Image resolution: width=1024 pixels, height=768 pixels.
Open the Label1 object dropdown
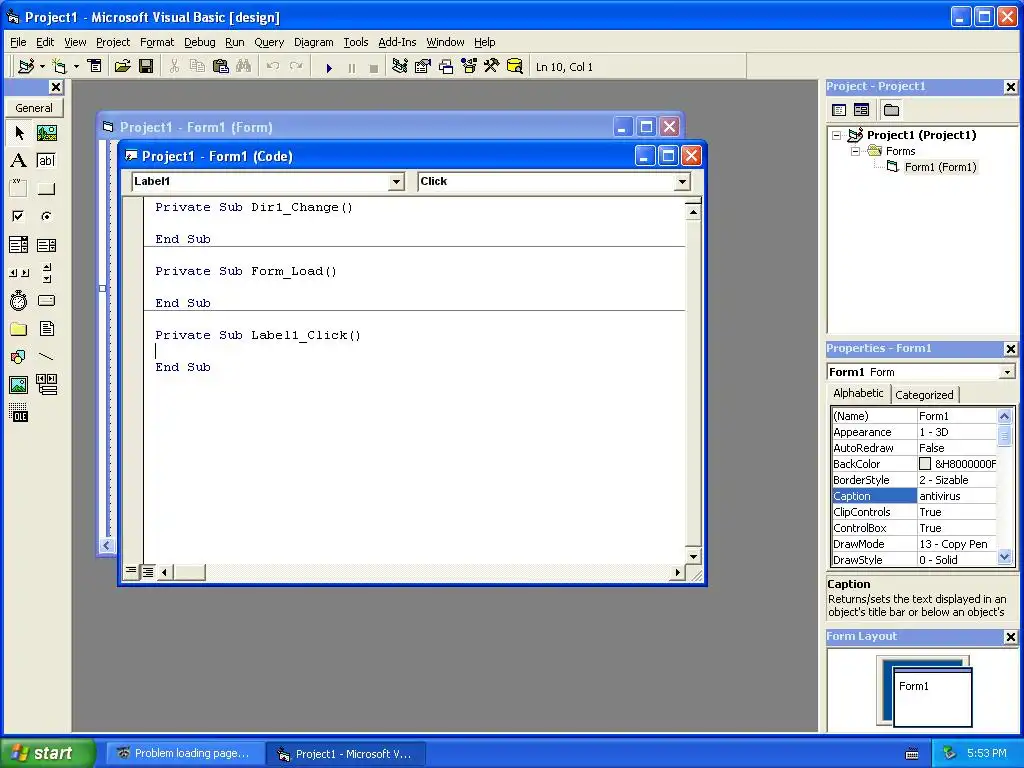click(396, 182)
